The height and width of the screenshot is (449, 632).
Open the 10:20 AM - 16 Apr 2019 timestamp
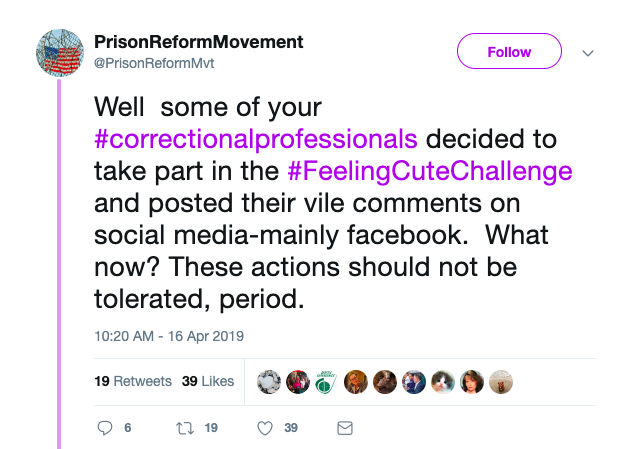(x=169, y=336)
